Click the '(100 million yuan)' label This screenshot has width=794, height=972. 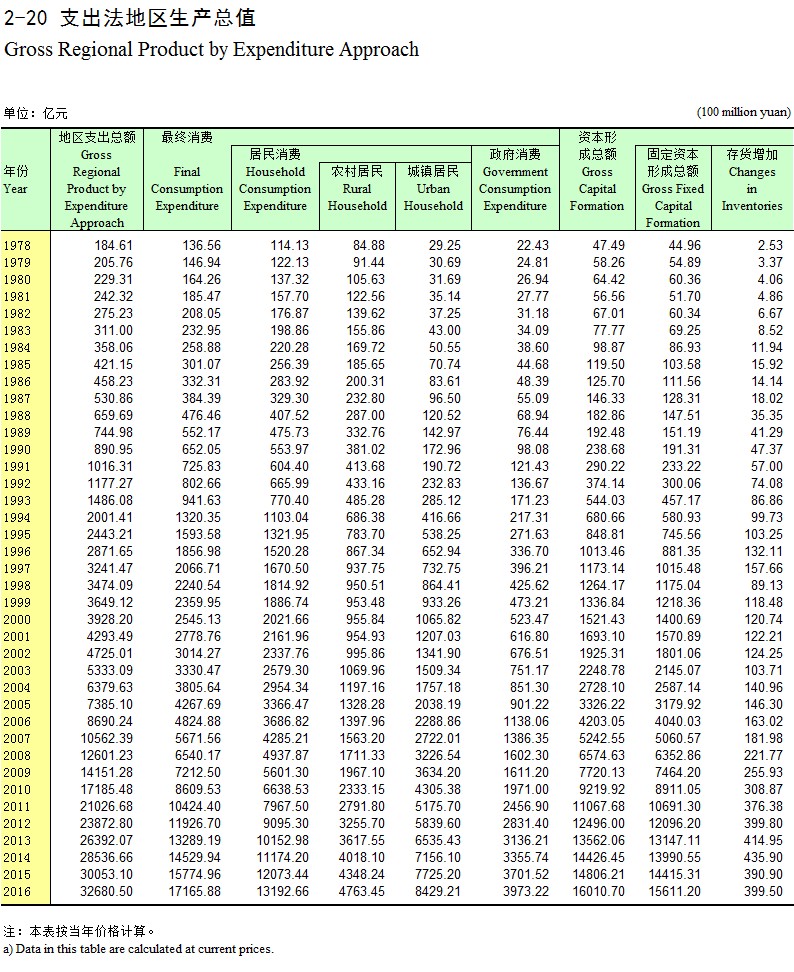coord(744,112)
